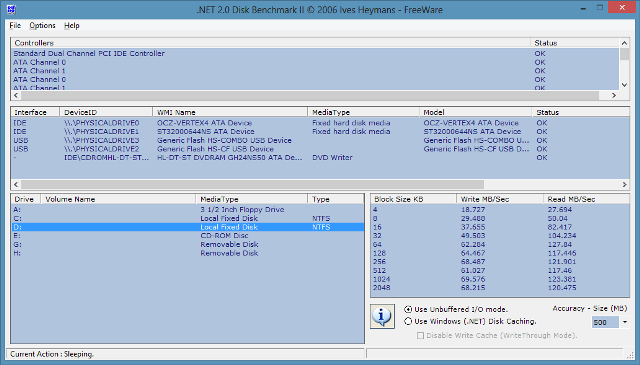Select highlighted drive D: row
This screenshot has width=640, height=365.
(188, 227)
